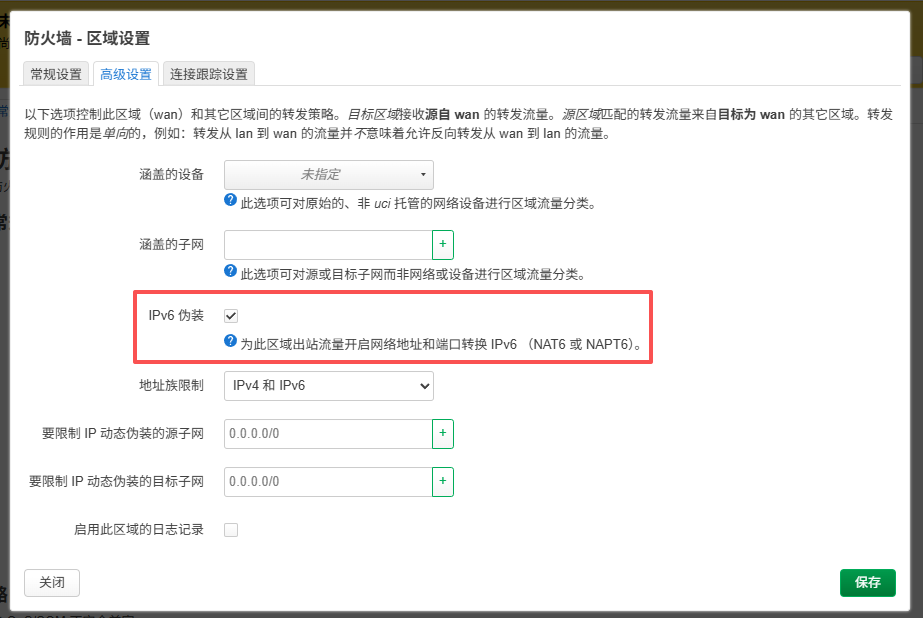Open the 涵盖的设备 dropdown
Image resolution: width=923 pixels, height=618 pixels.
pos(328,175)
